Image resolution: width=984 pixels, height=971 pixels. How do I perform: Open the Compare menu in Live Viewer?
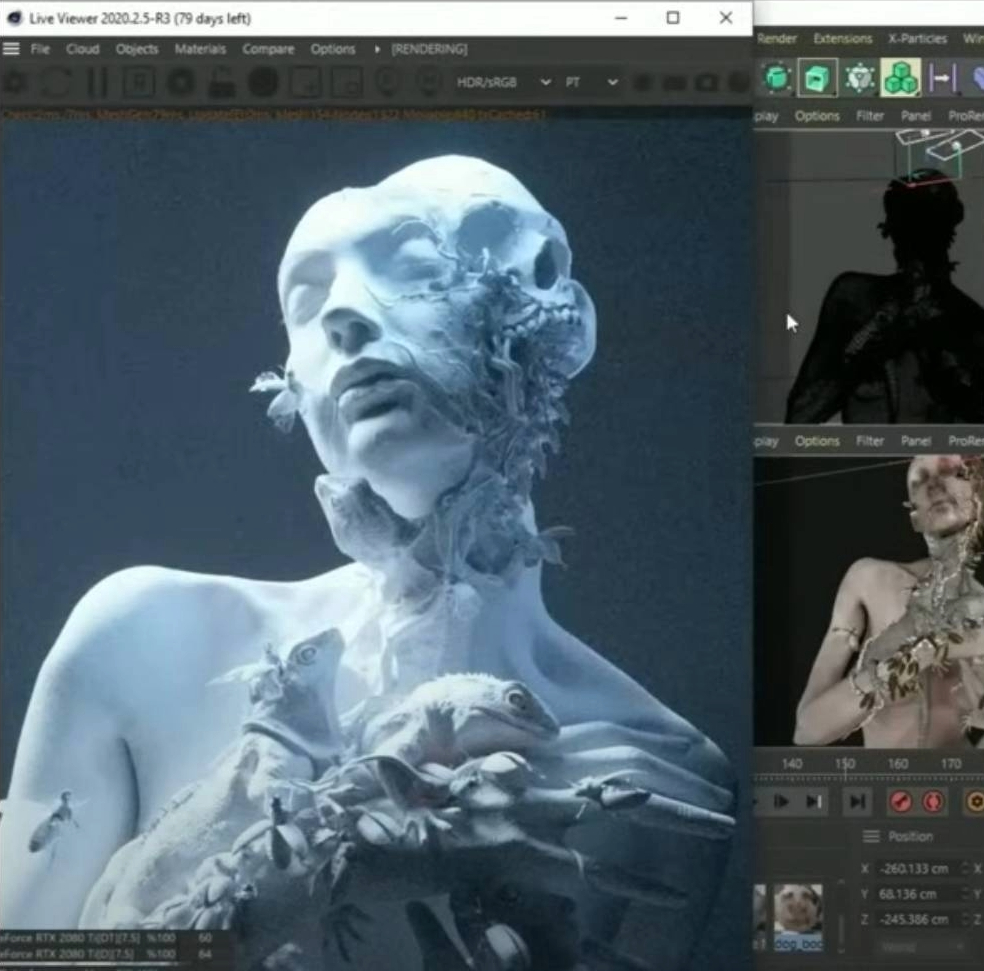coord(268,48)
